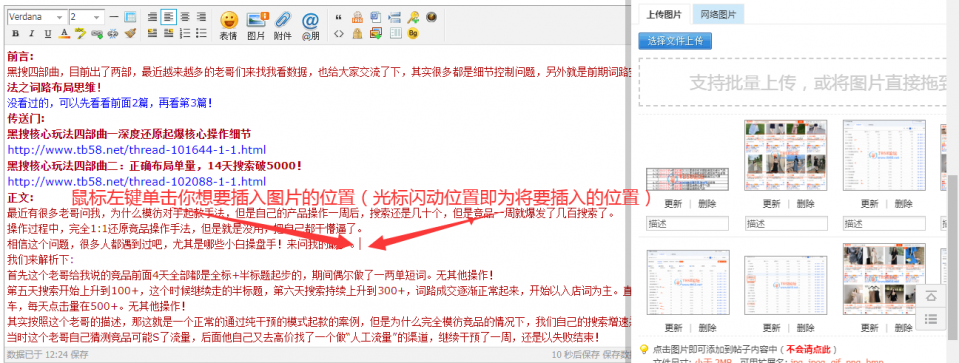The image size is (959, 363).
Task: Click the code brackets icon
Action: pos(339,34)
